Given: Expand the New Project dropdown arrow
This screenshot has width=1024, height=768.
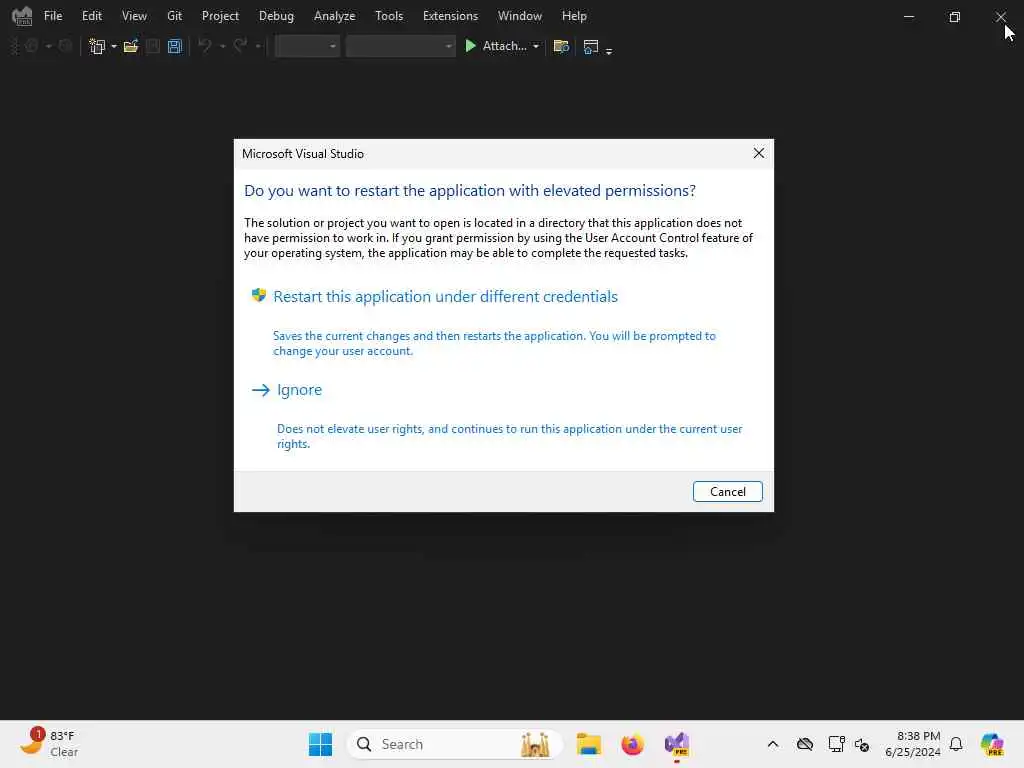Looking at the screenshot, I should pos(114,46).
